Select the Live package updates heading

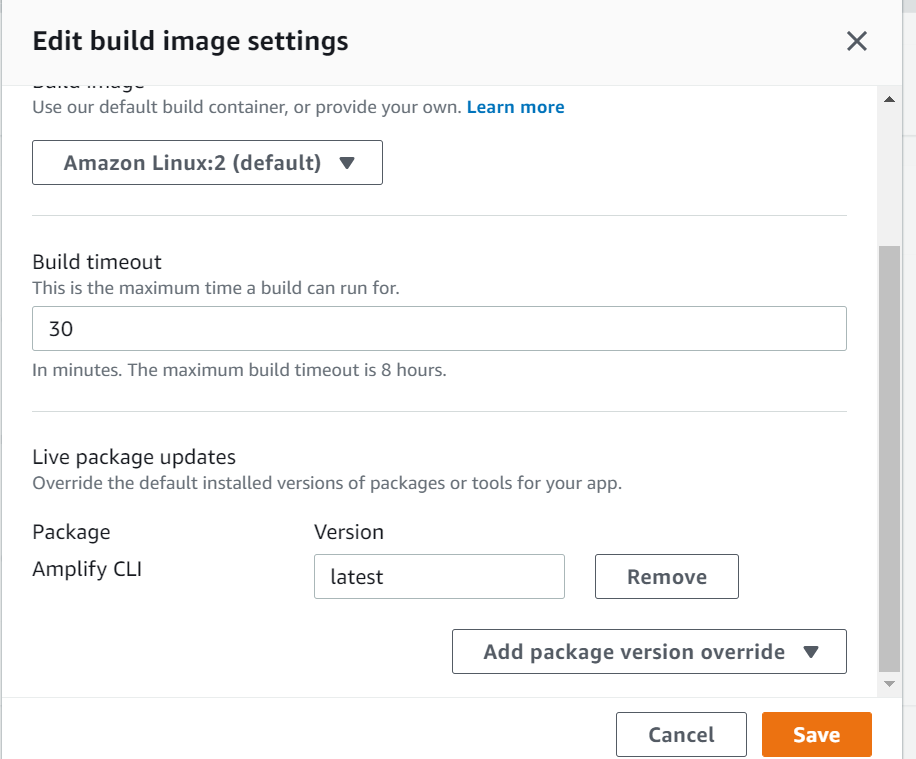[134, 457]
